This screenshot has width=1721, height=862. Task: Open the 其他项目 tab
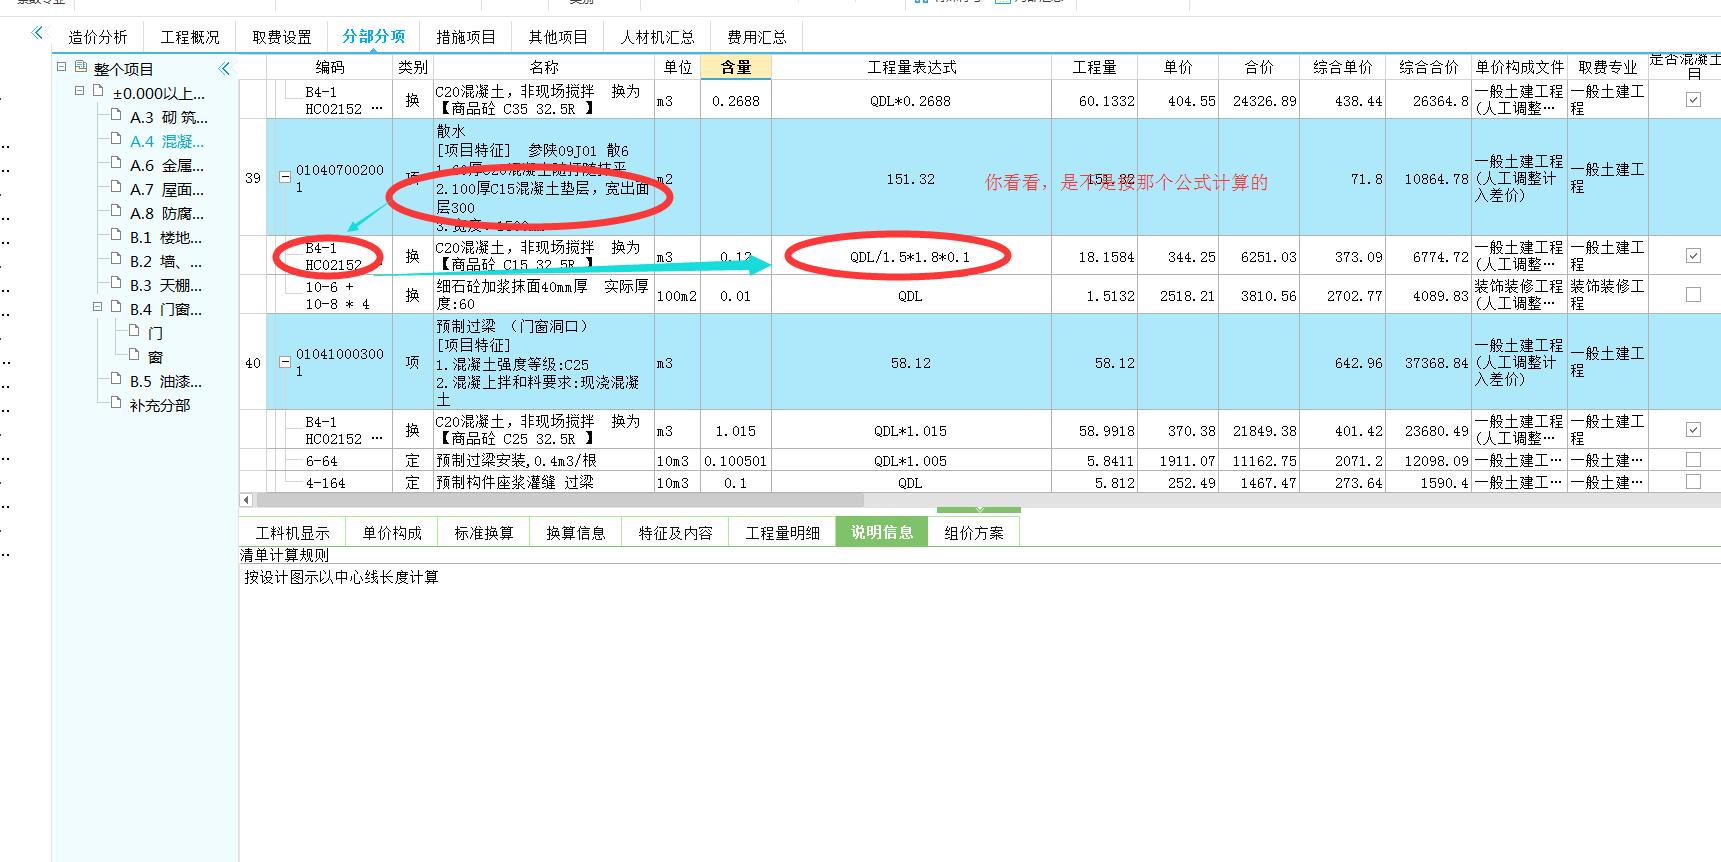(557, 37)
